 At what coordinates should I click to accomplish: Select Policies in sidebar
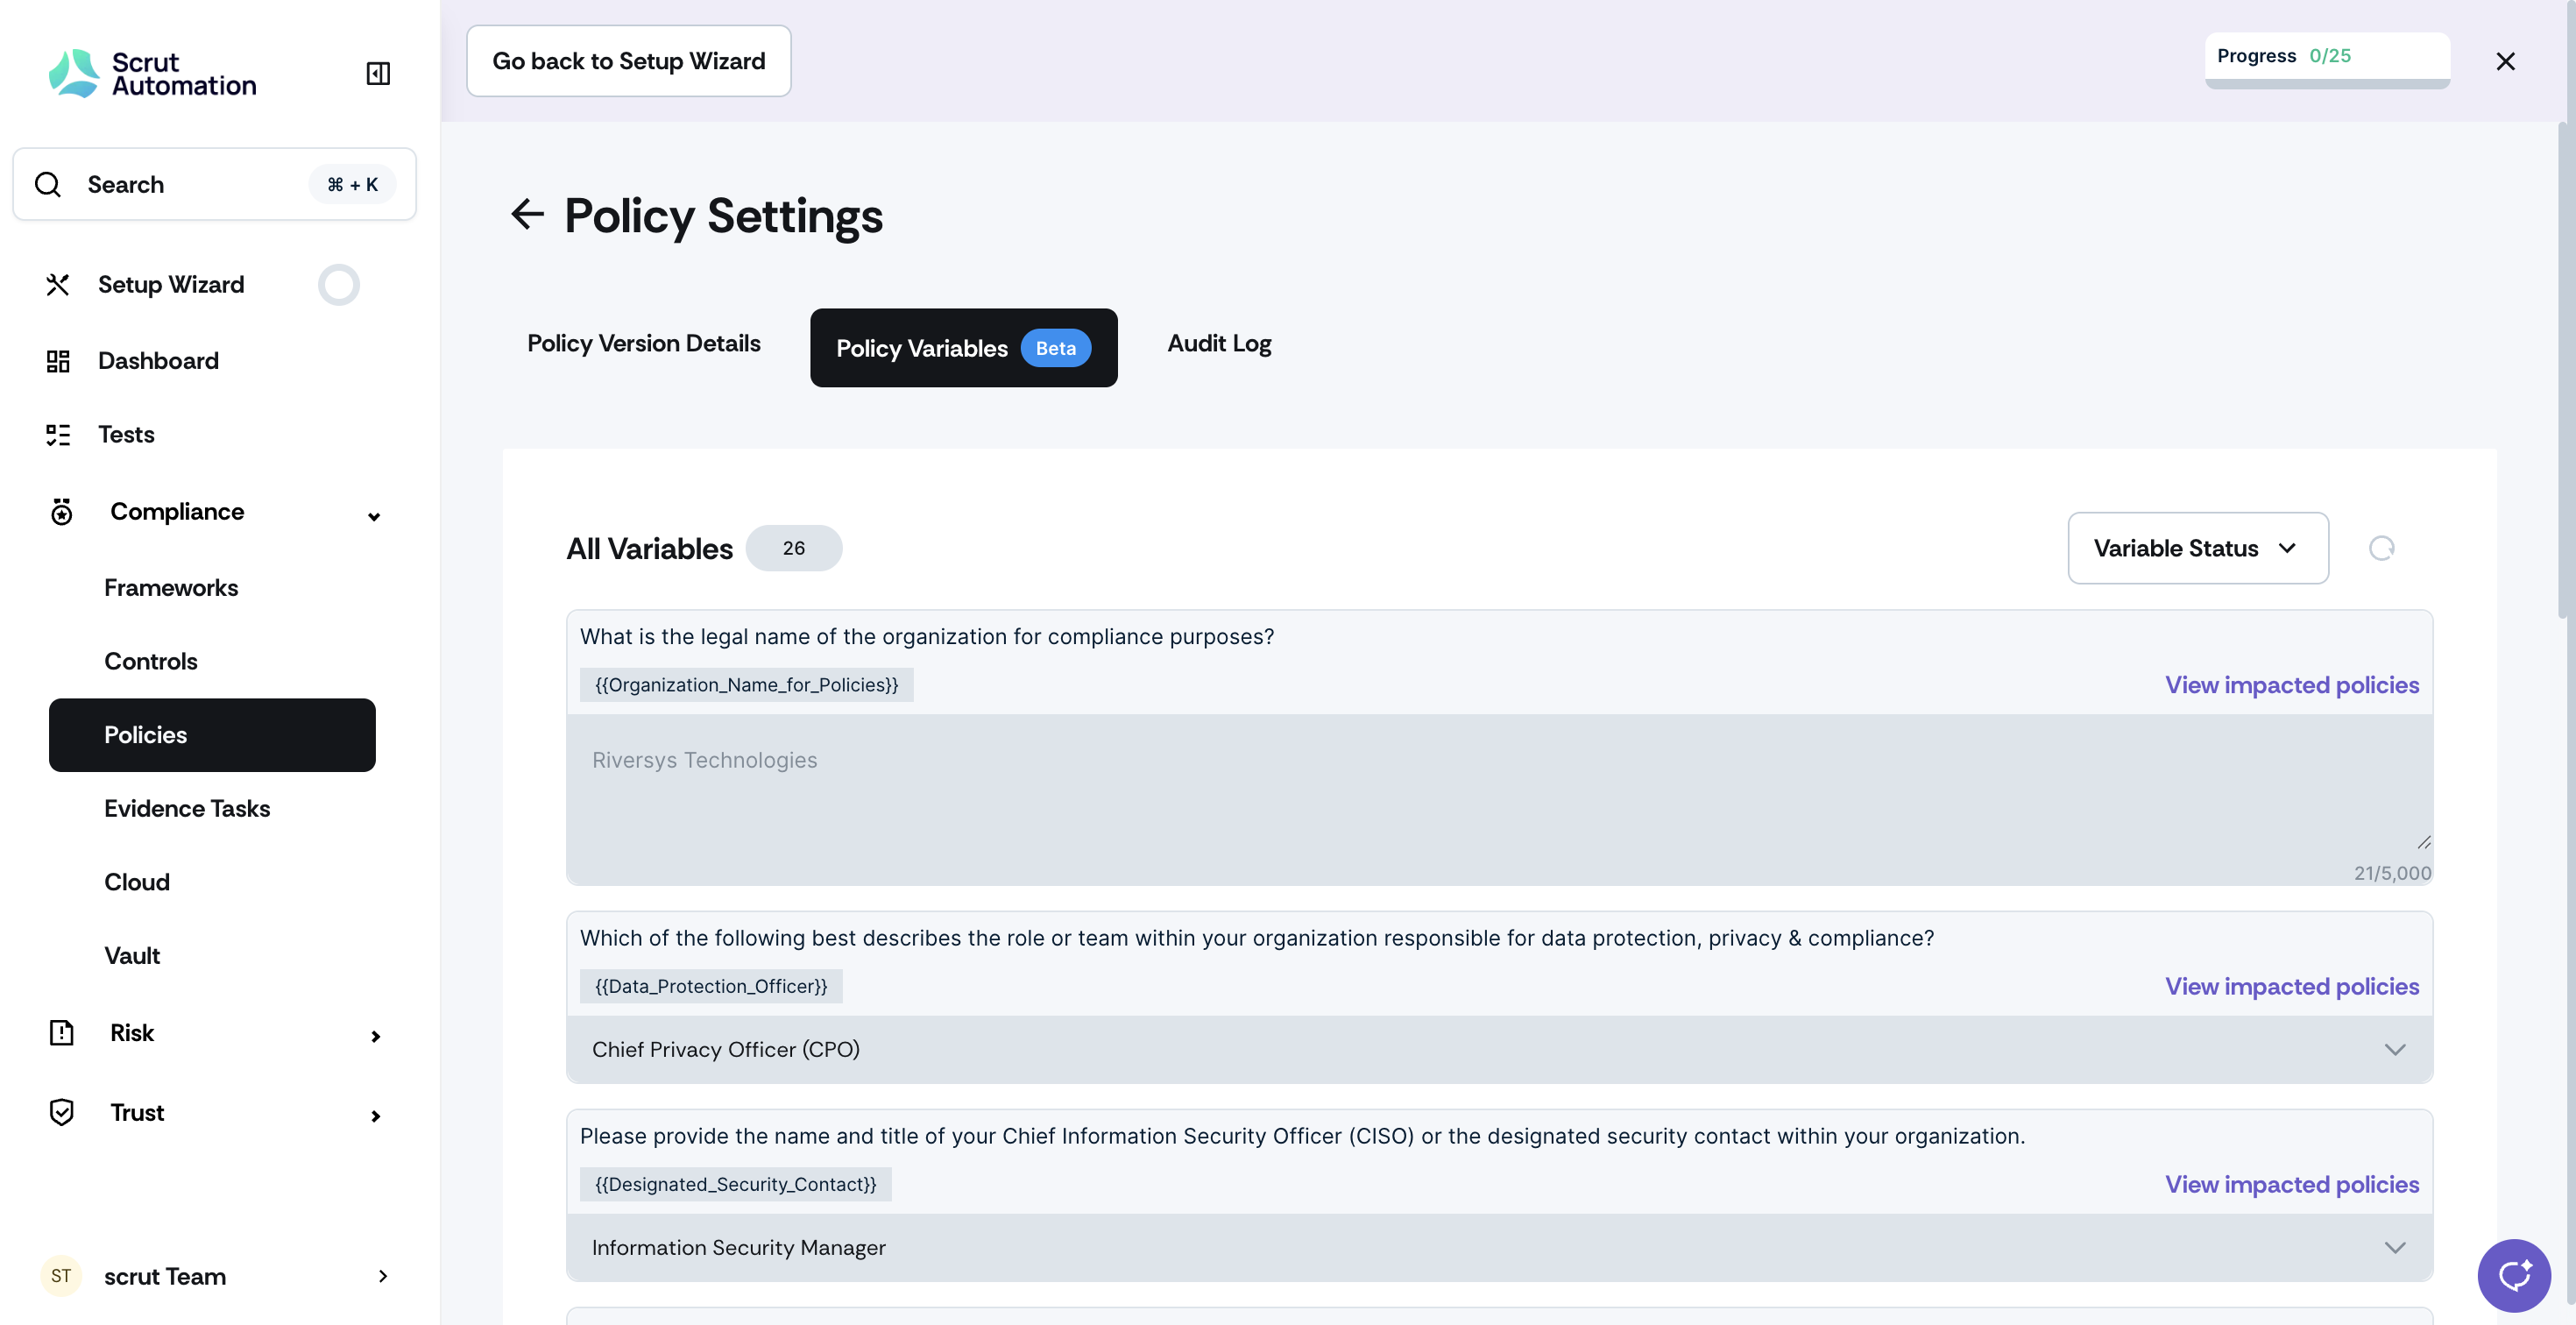click(212, 735)
